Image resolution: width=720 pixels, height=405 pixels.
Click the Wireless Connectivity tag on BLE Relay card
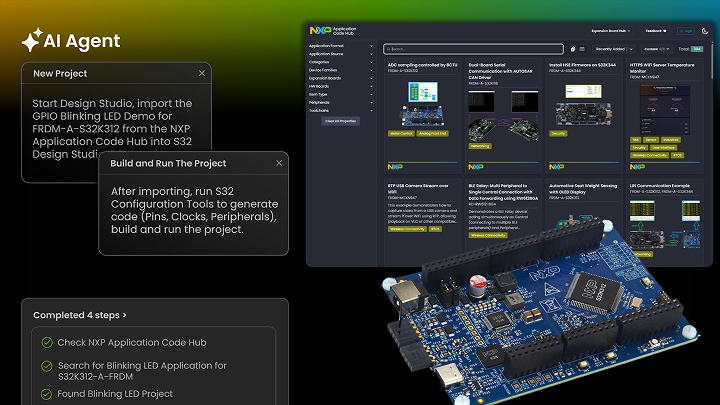(x=488, y=235)
